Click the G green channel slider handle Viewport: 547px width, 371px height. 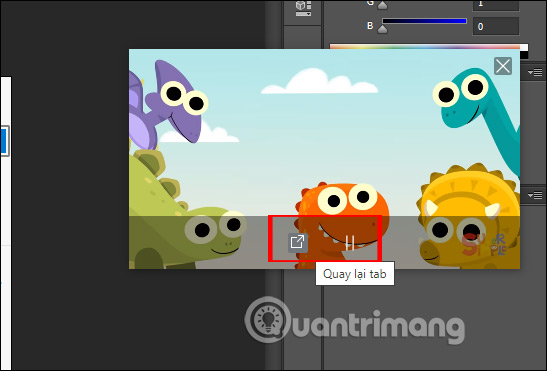point(383,4)
